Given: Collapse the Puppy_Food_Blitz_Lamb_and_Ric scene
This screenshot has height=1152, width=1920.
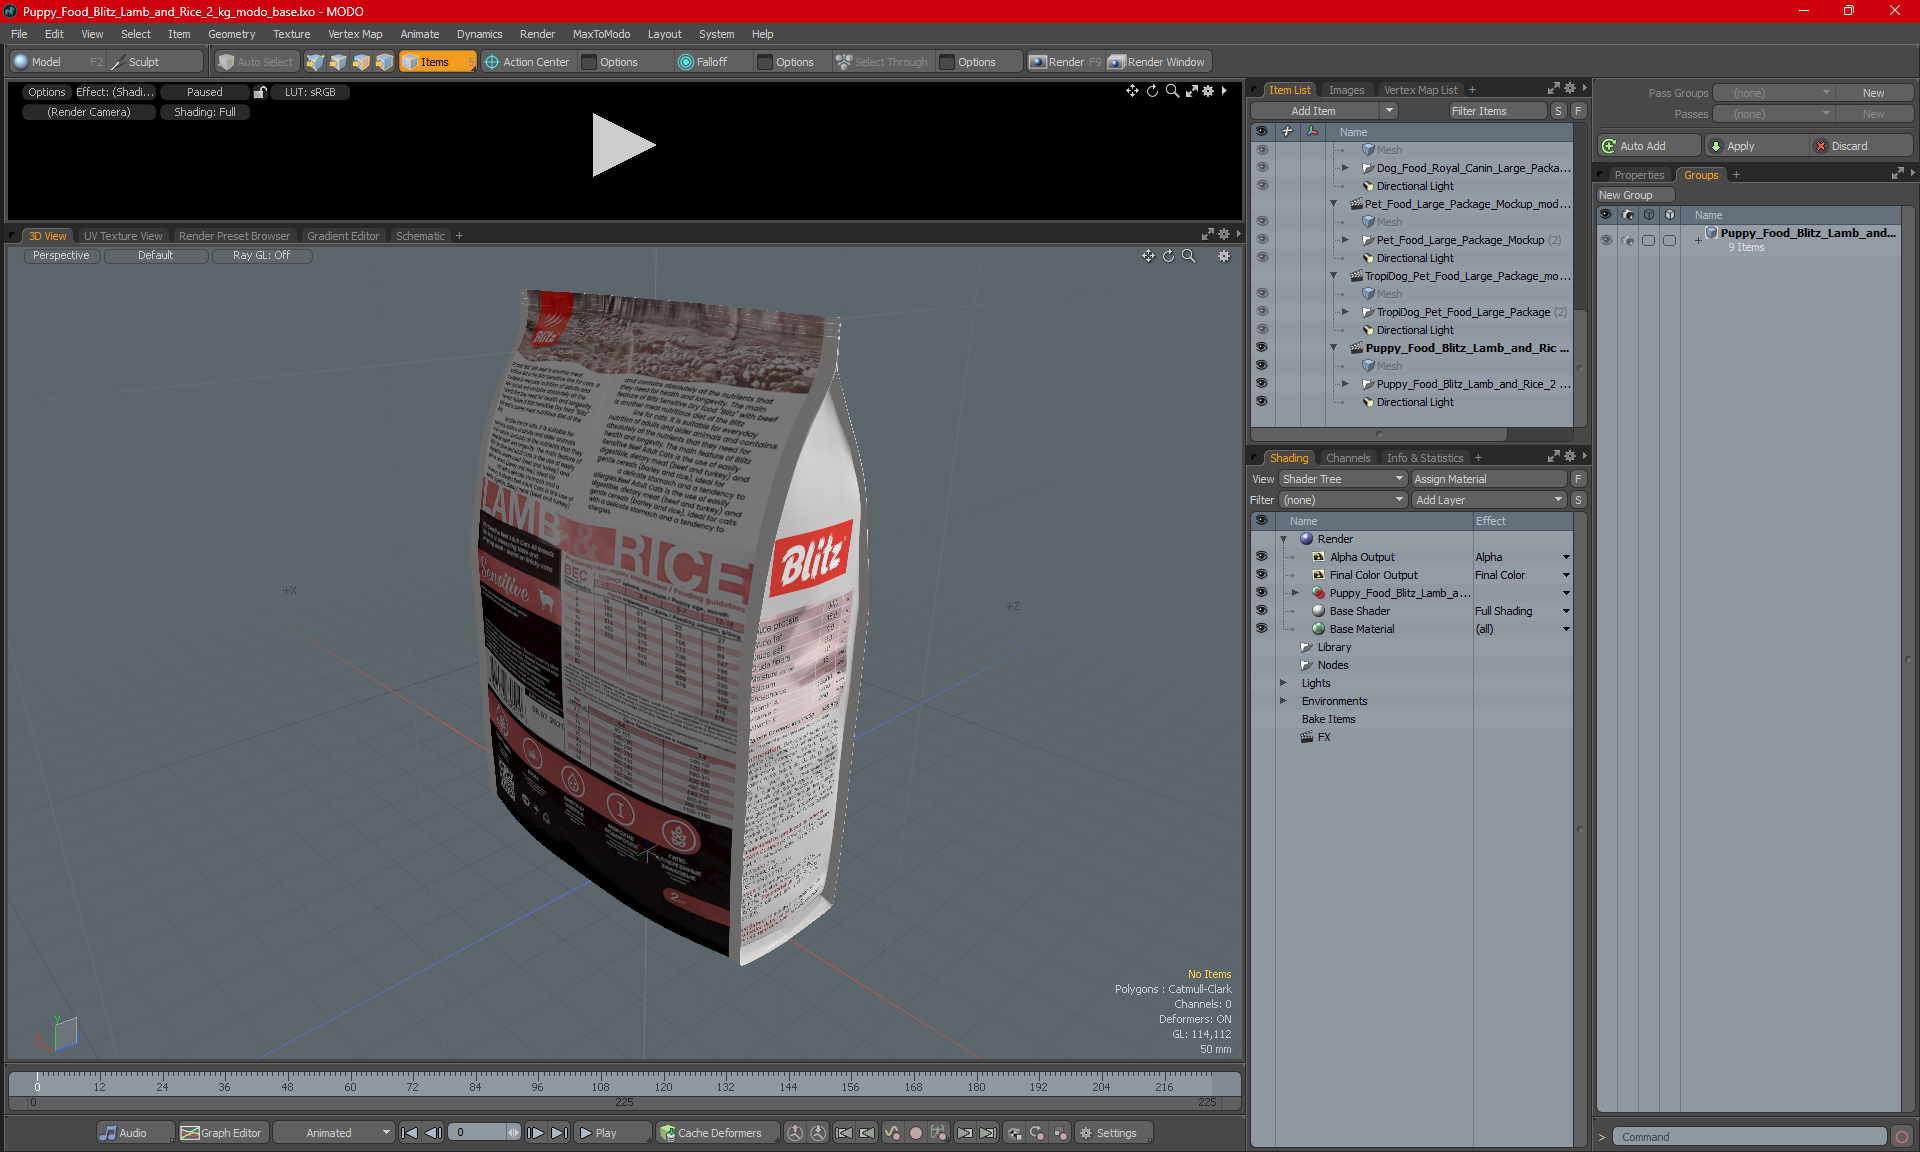Looking at the screenshot, I should tap(1333, 348).
